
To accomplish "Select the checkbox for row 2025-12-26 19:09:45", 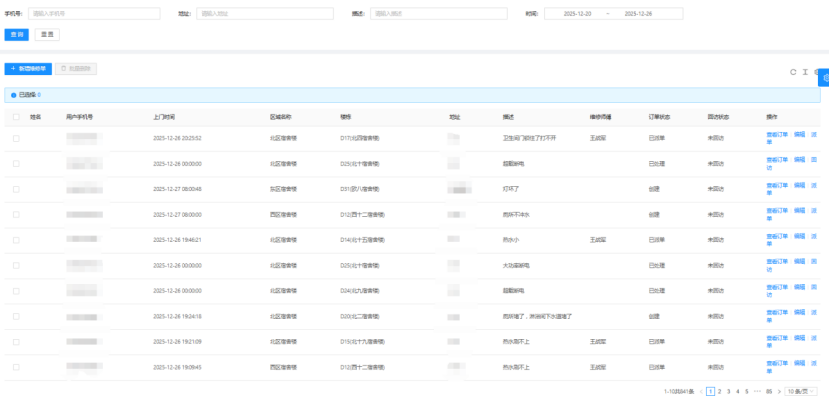I will pyautogui.click(x=16, y=368).
